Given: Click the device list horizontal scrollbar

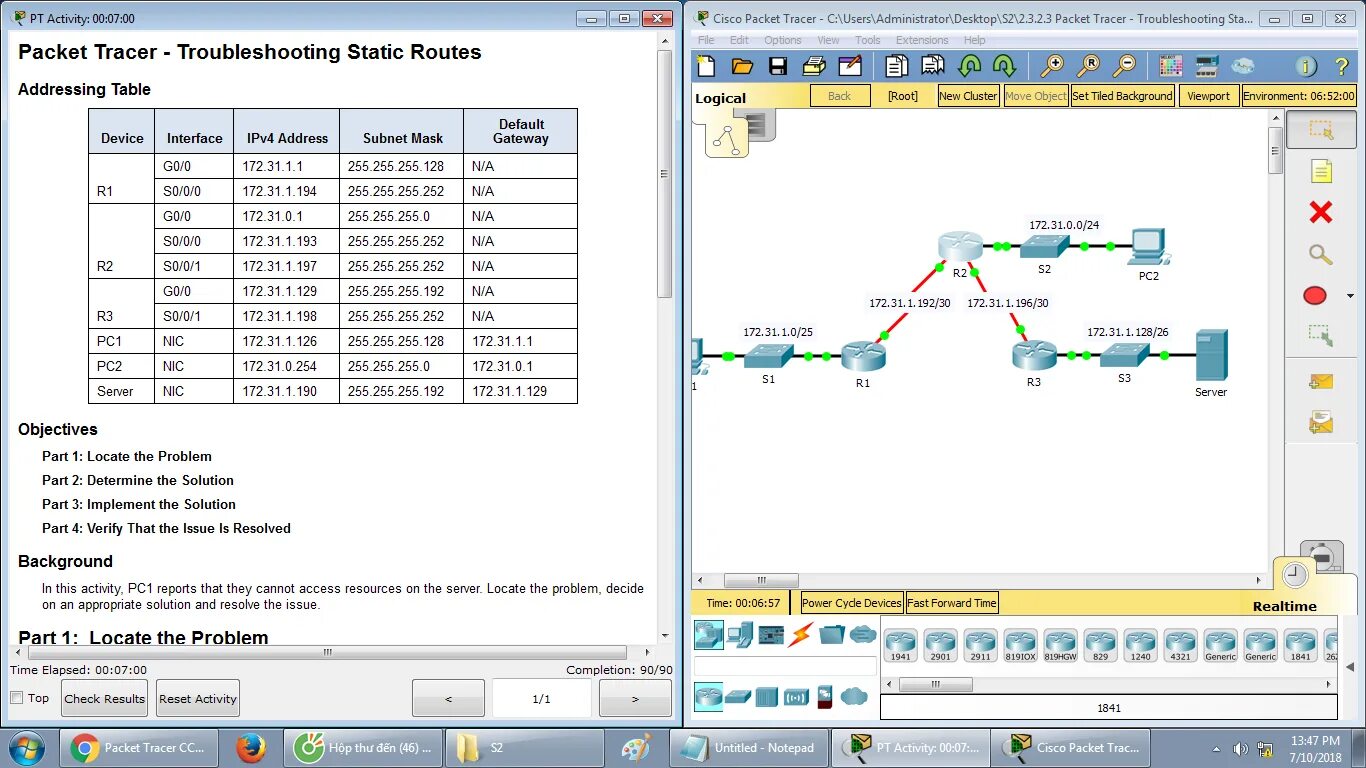Looking at the screenshot, I should pos(935,685).
